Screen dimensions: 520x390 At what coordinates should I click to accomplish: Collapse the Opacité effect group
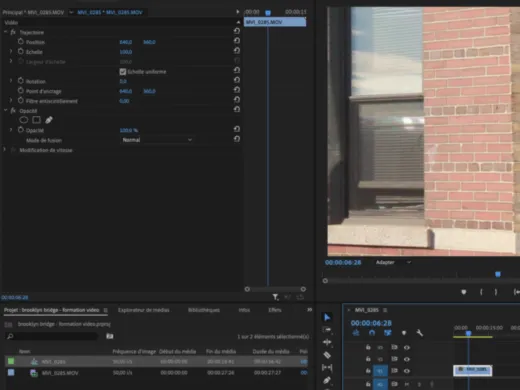[x=5, y=110]
